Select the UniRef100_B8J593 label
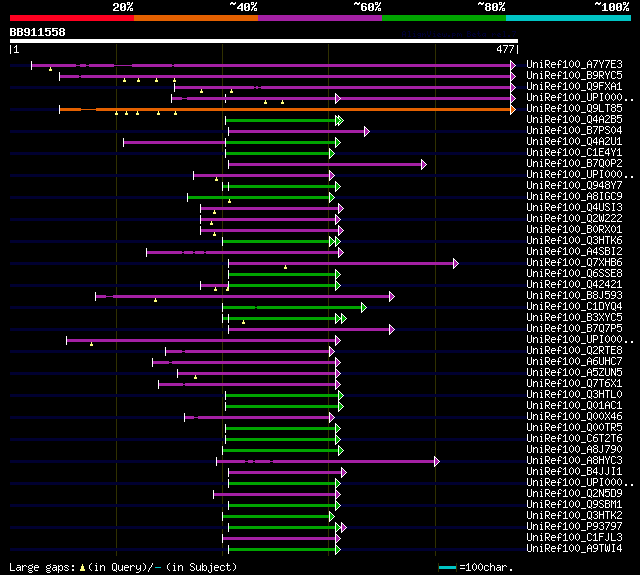The width and height of the screenshot is (640, 575). pyautogui.click(x=574, y=296)
